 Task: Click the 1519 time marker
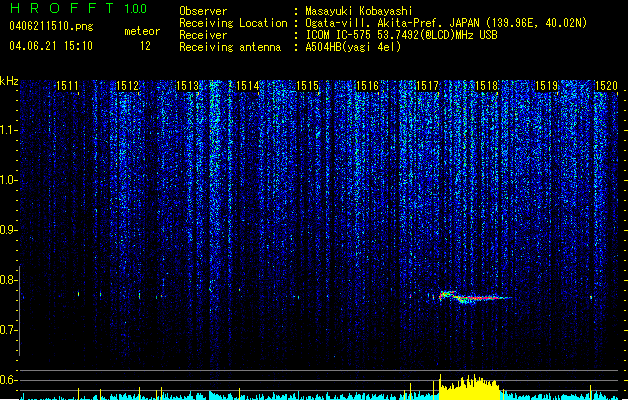(x=547, y=86)
